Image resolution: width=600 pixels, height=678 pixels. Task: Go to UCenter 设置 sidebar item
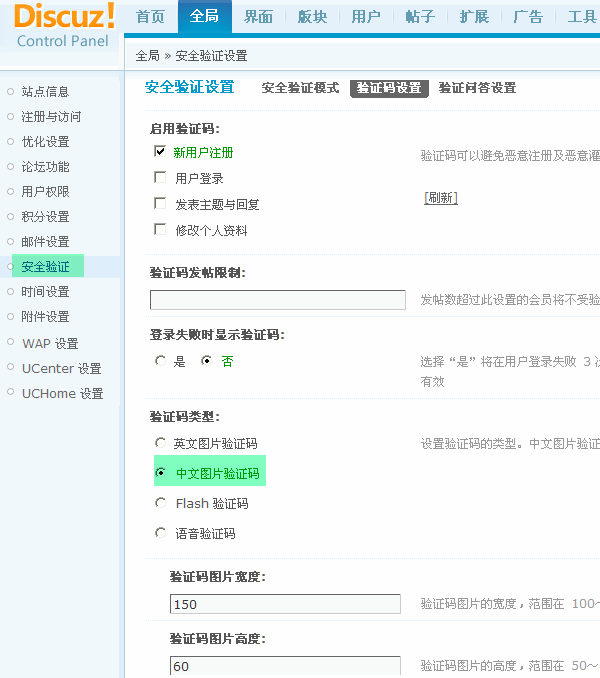point(62,368)
